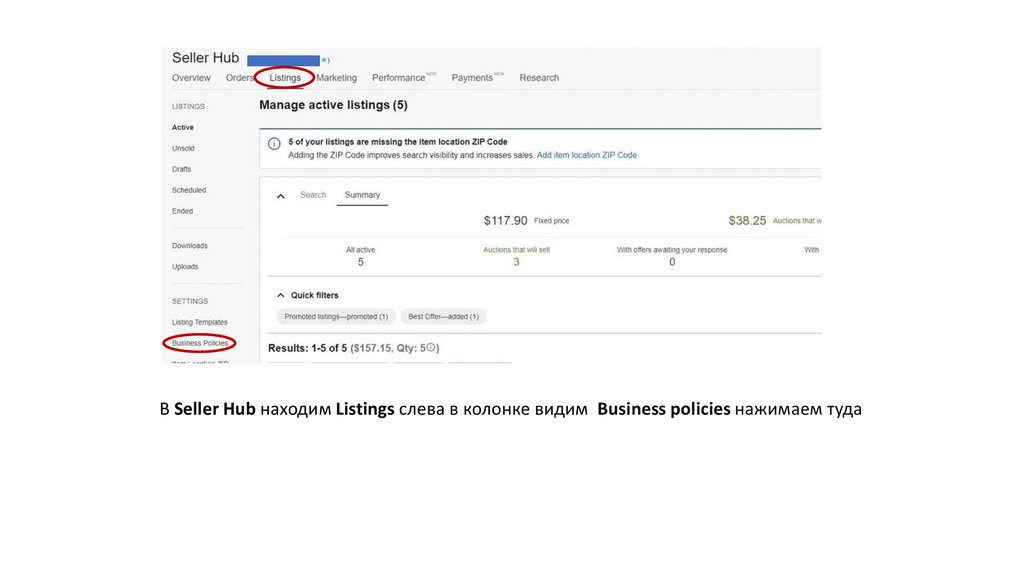
Task: Open Business Policies settings
Action: (200, 343)
